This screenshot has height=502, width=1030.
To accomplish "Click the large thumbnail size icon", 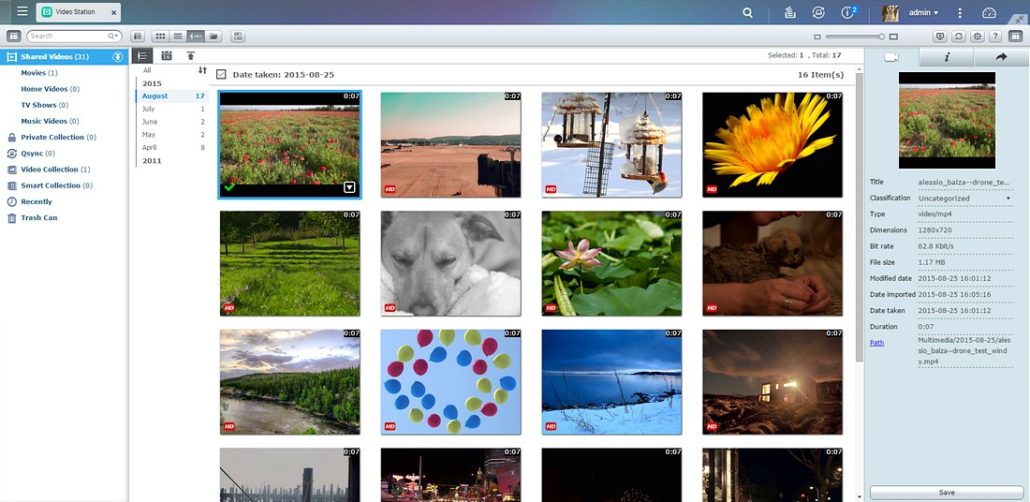I will point(894,37).
